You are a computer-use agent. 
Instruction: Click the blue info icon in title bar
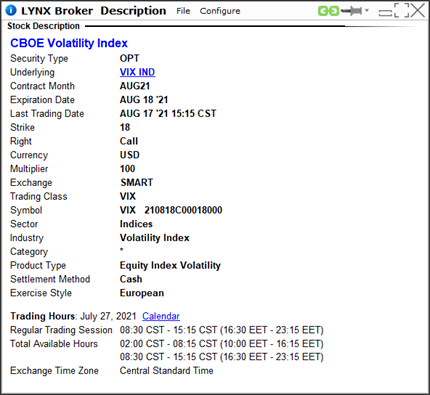[x=11, y=11]
